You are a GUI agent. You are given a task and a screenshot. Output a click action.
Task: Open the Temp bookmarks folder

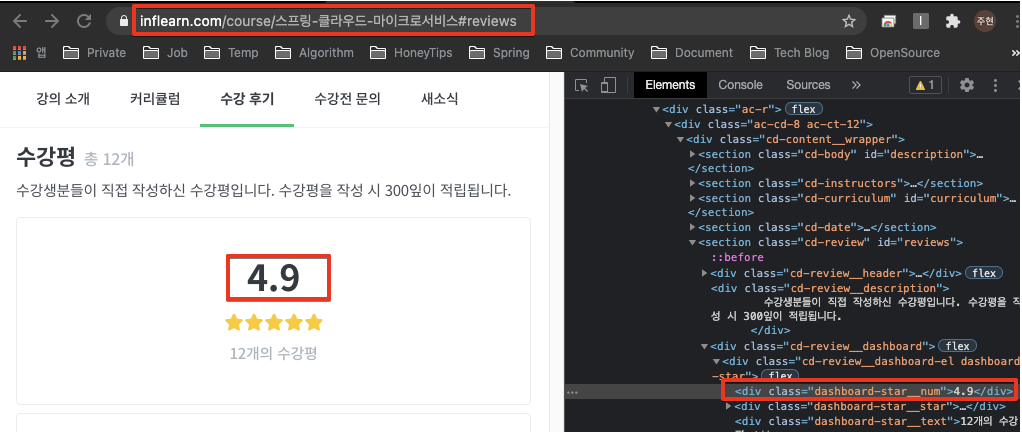[x=231, y=53]
